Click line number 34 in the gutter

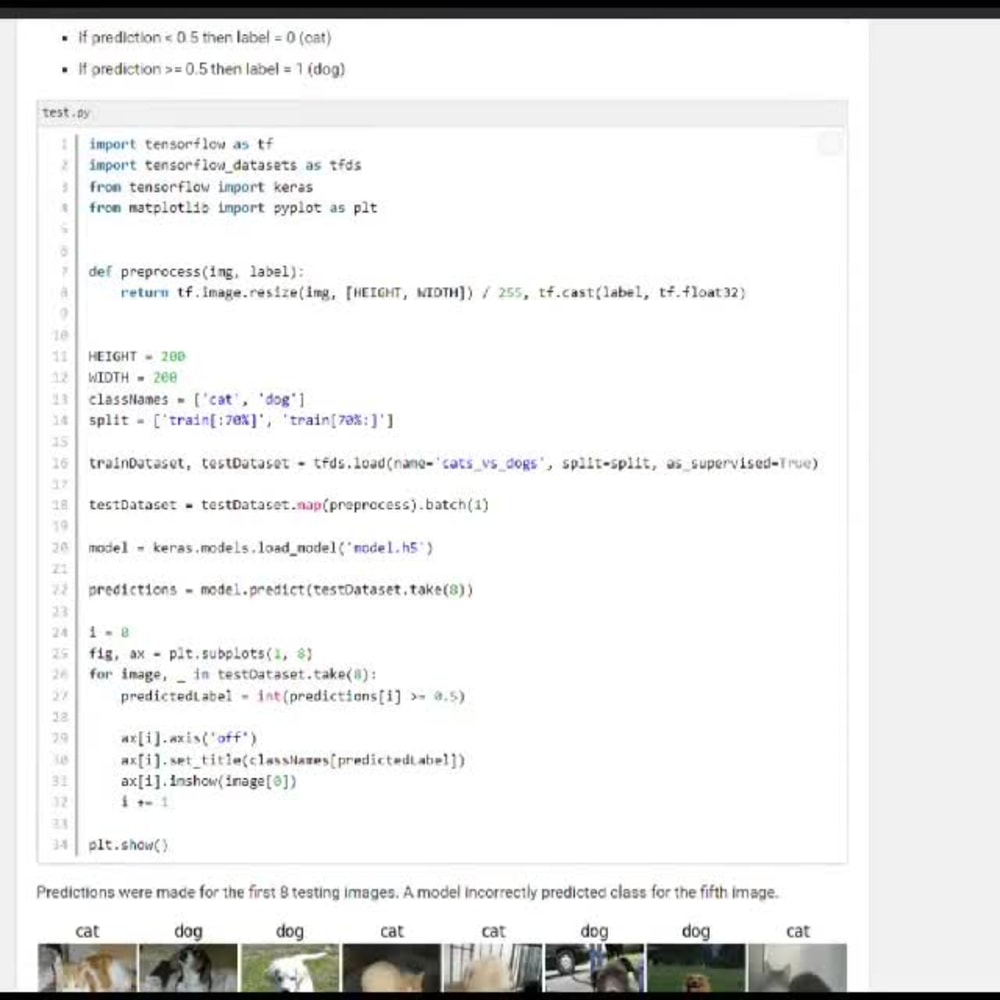tap(60, 845)
